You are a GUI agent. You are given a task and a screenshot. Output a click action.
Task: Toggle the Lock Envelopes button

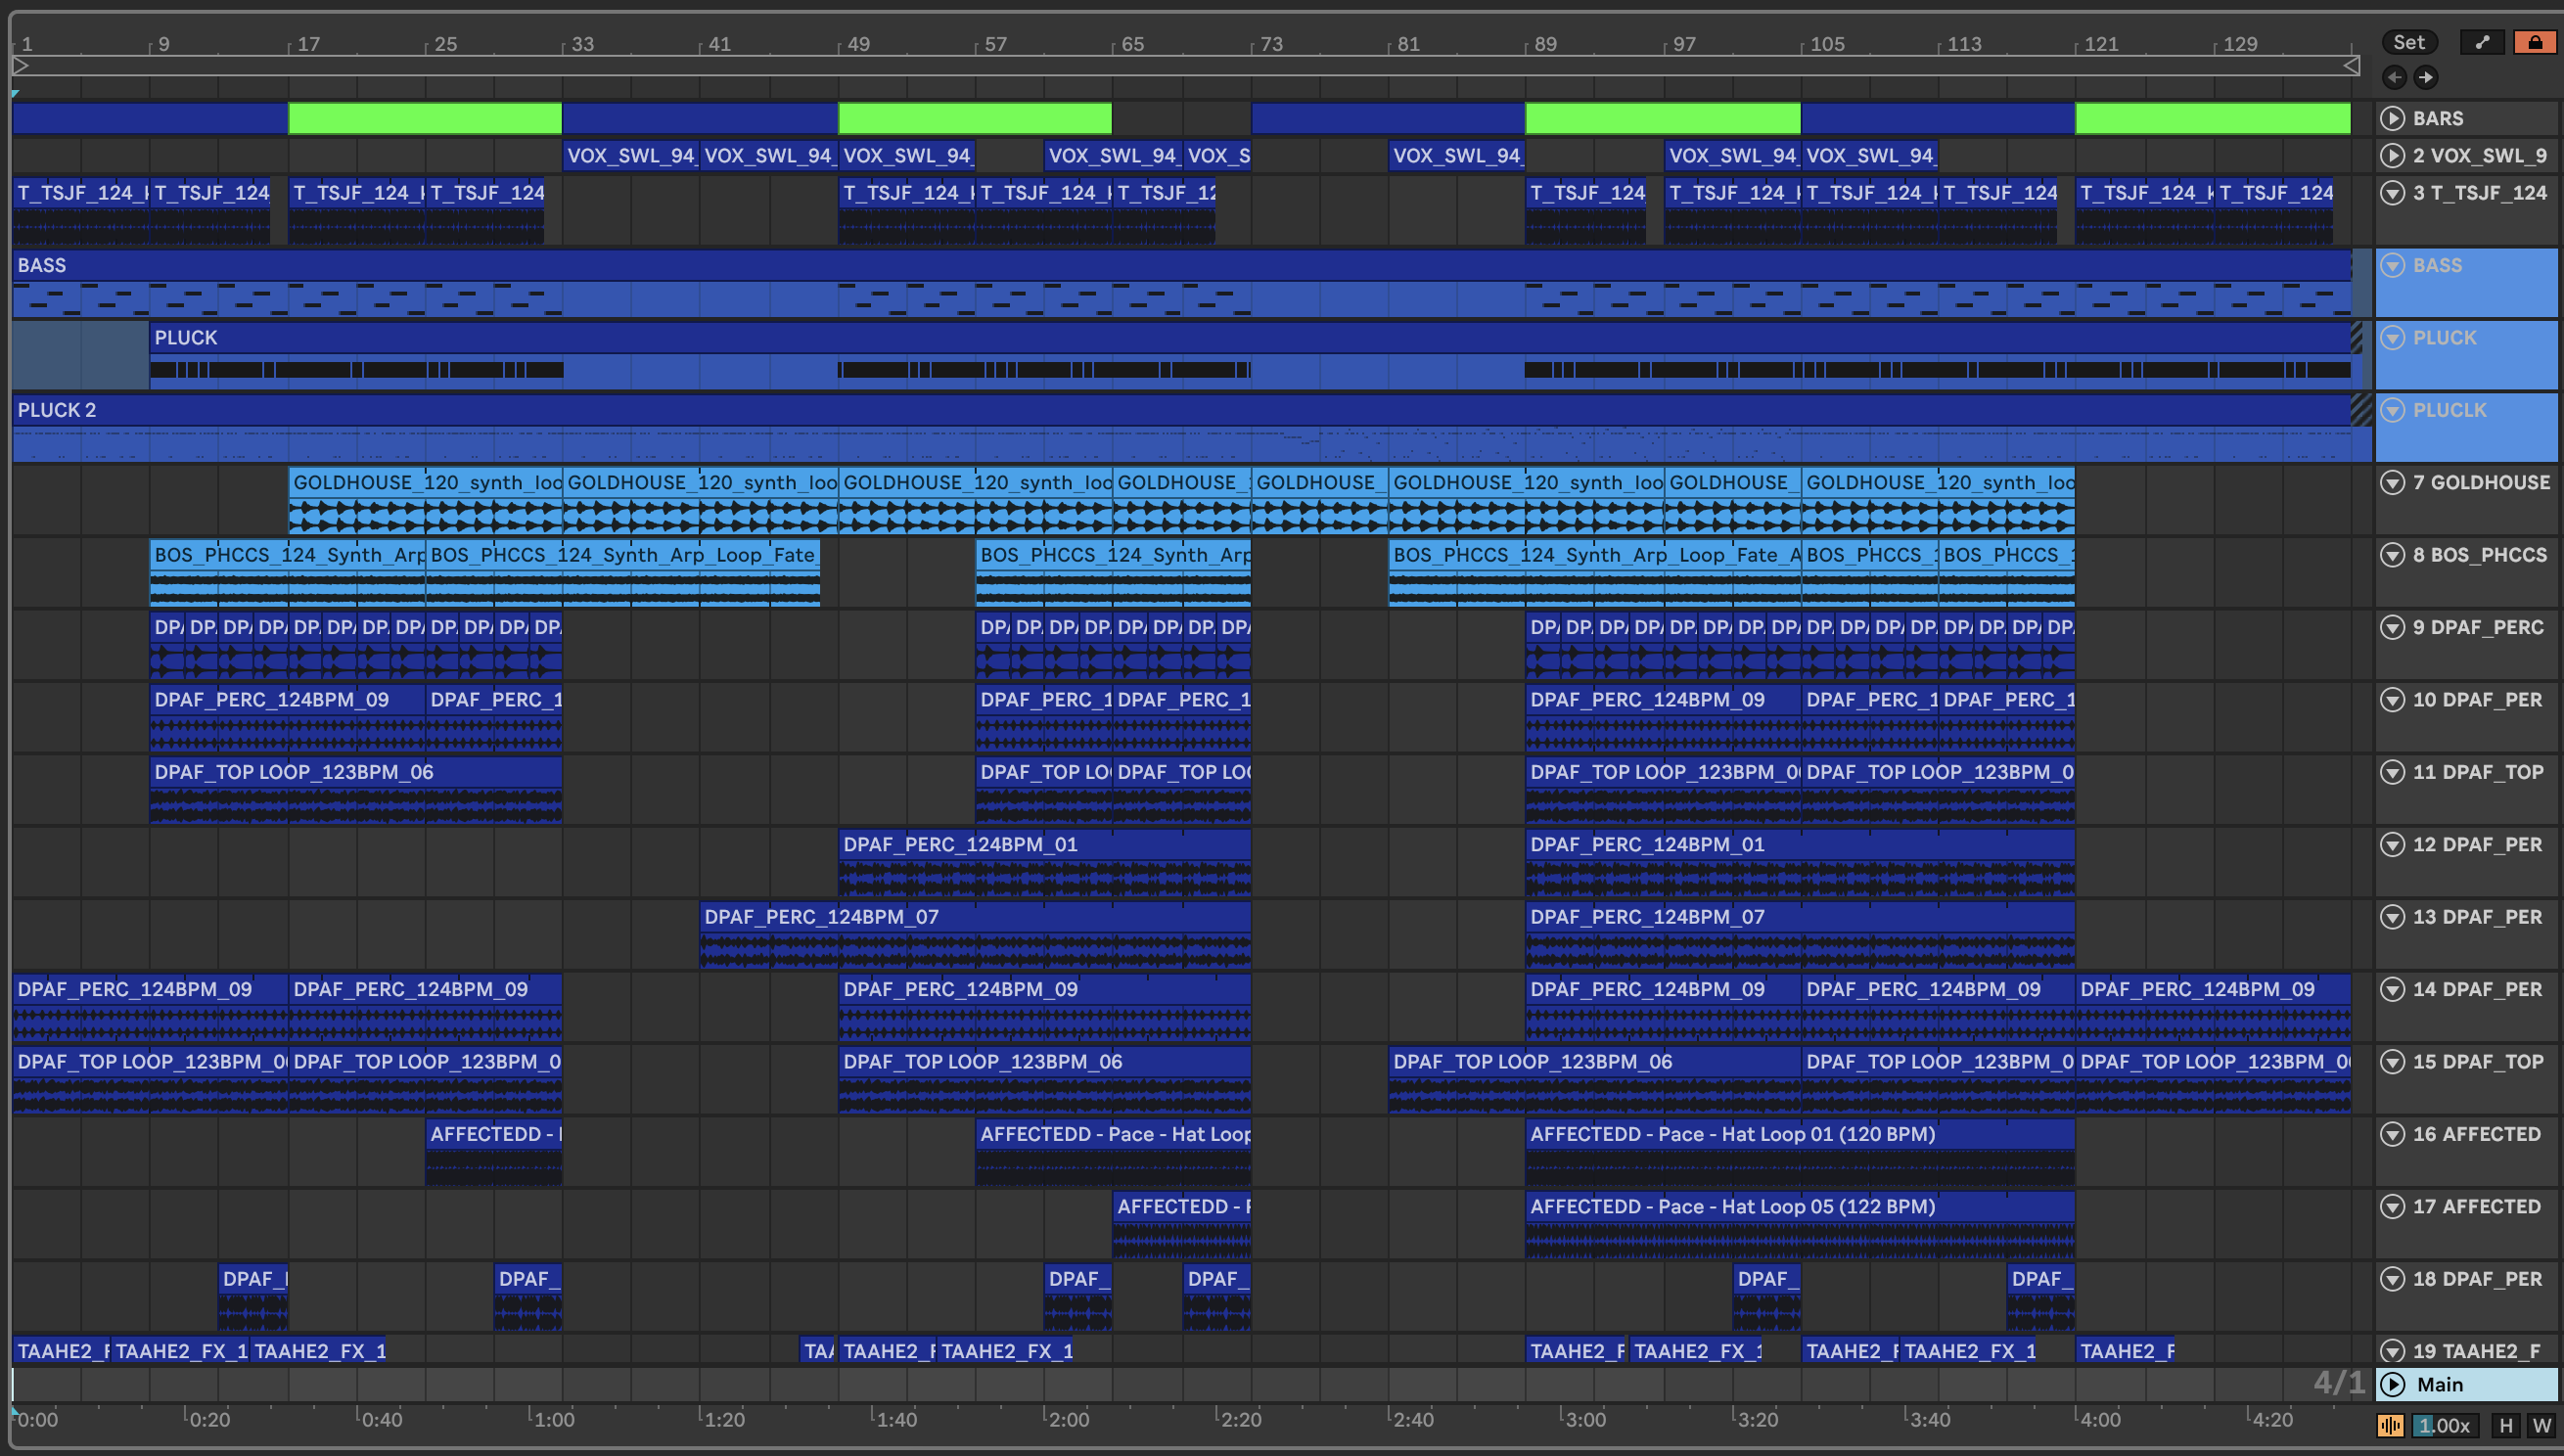point(2535,42)
